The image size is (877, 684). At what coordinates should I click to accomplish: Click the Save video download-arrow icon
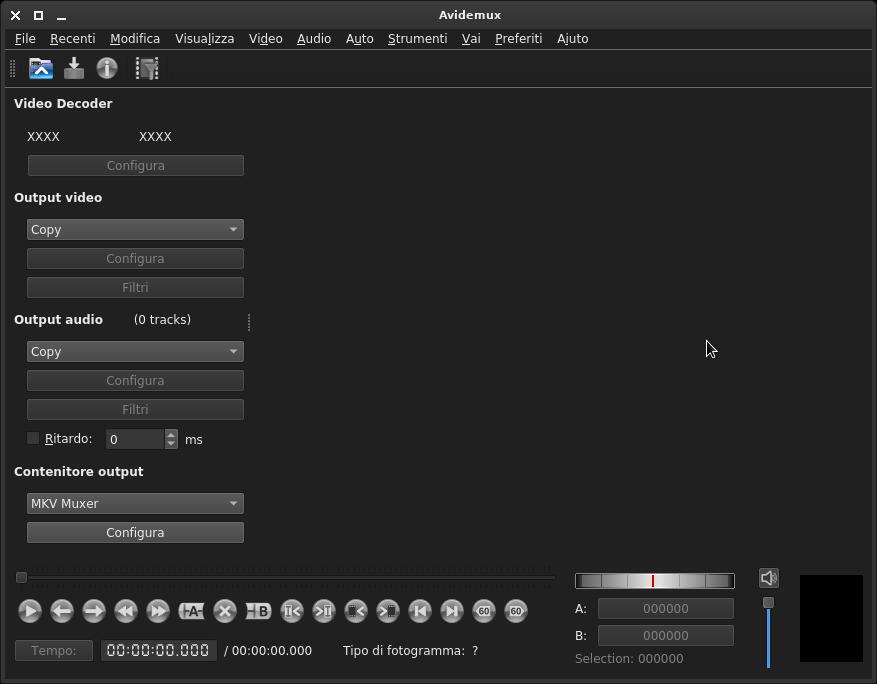click(x=74, y=68)
